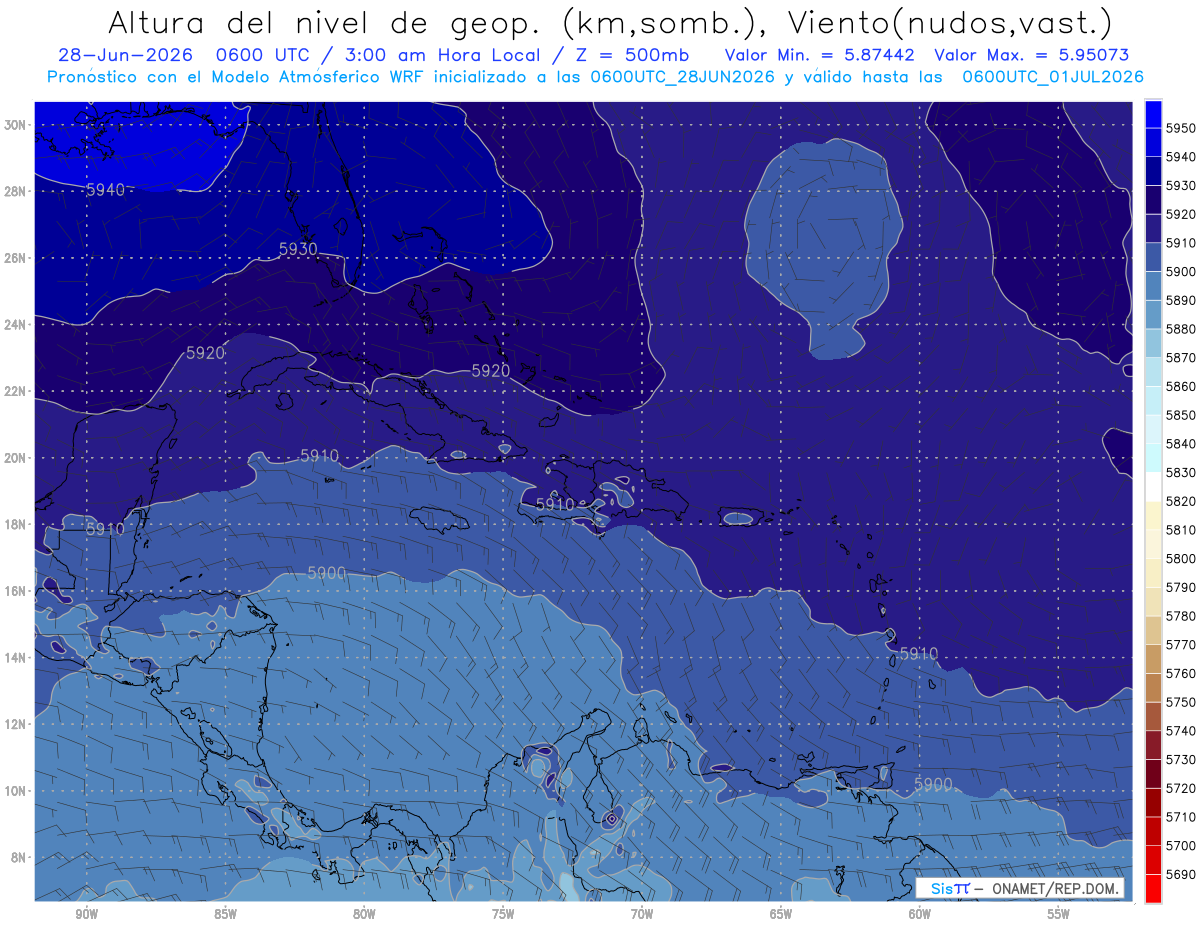This screenshot has height=927, width=1200.
Task: Click the 65W longitude axis label
Action: [781, 914]
